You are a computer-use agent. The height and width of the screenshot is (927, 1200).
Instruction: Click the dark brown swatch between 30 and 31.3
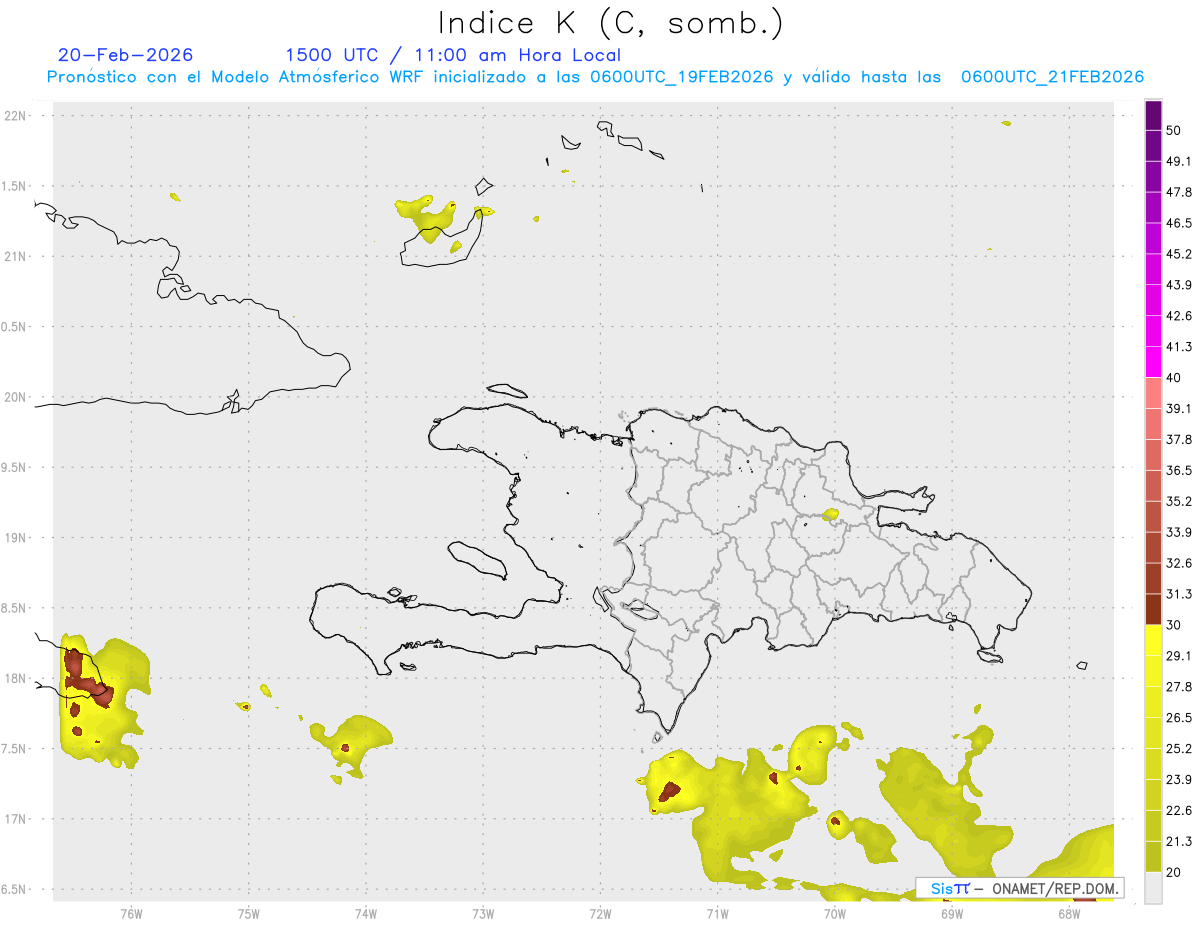pos(1154,610)
